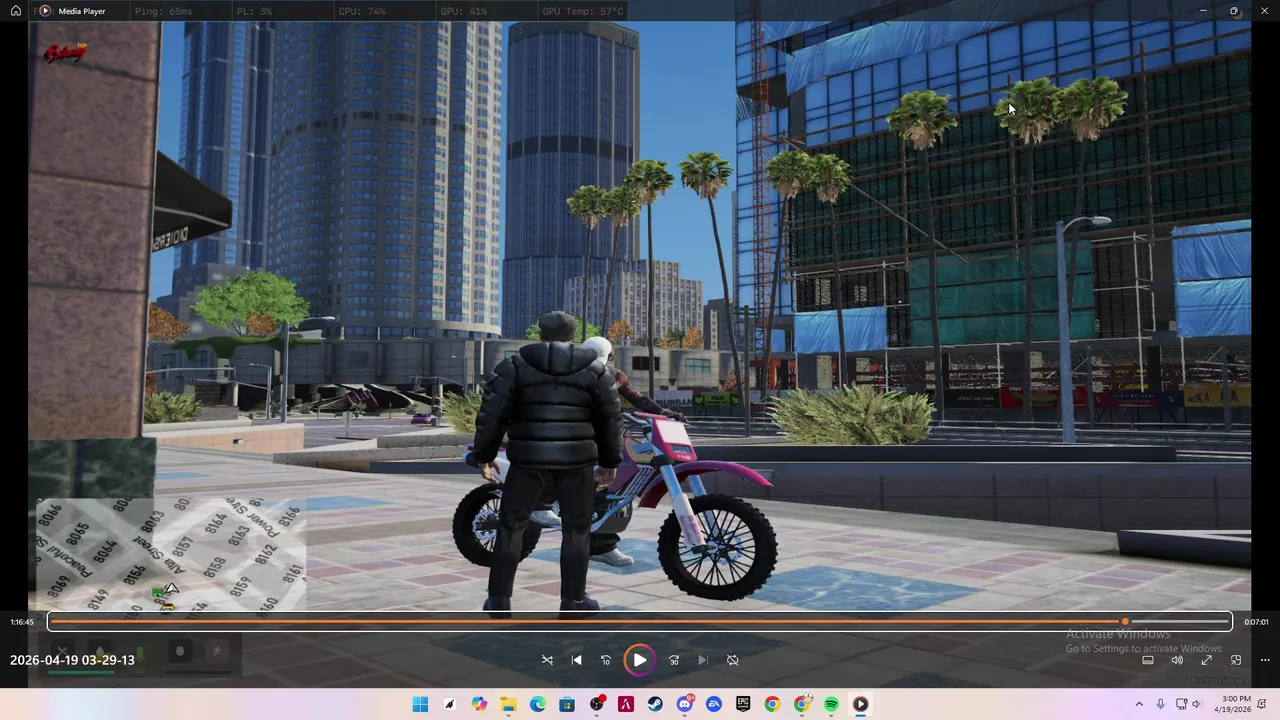Play the video with the play button
This screenshot has height=720, width=1280.
pyautogui.click(x=639, y=660)
